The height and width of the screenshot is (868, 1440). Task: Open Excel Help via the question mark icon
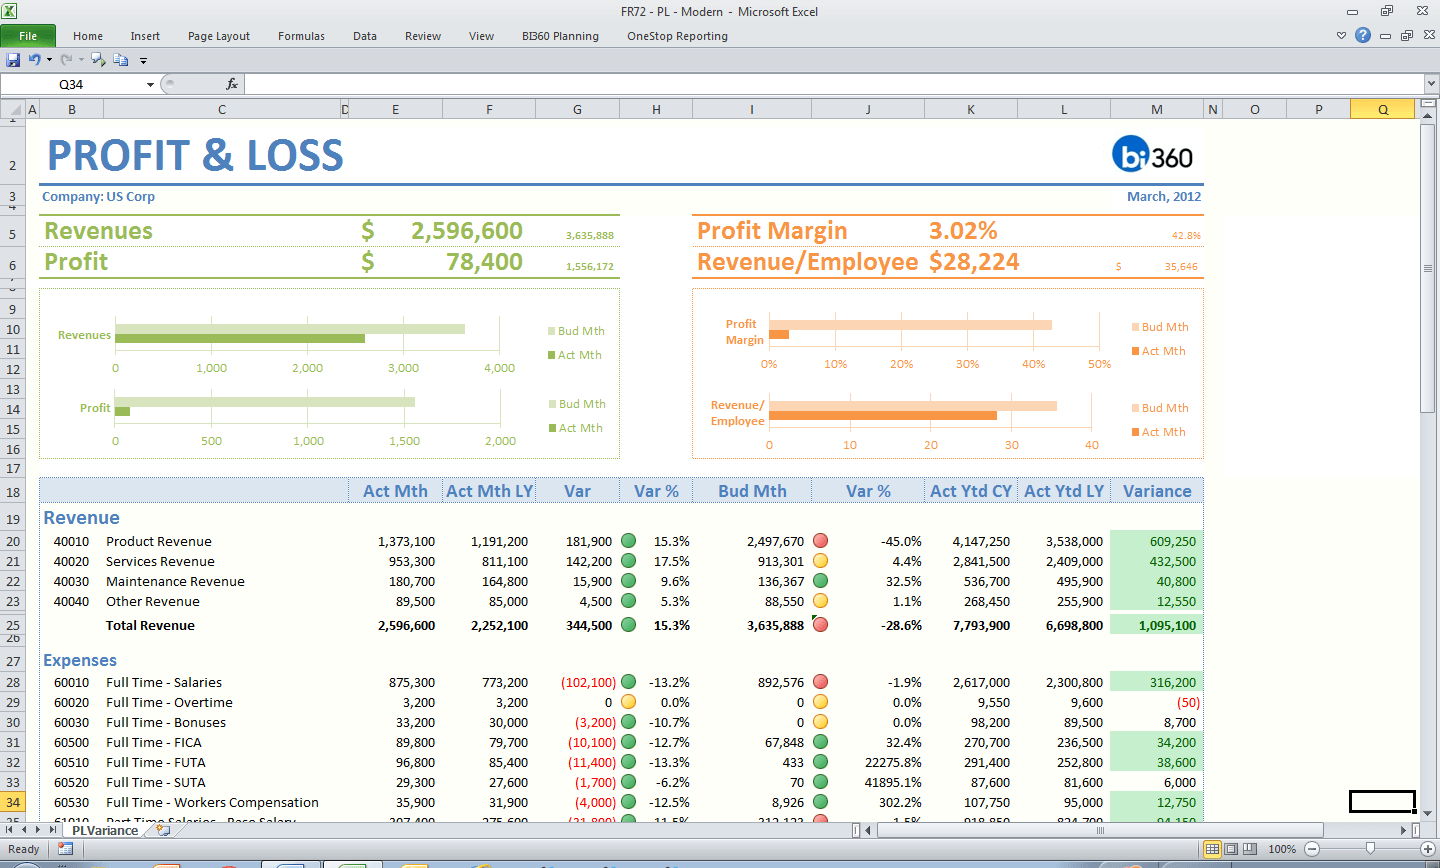click(x=1363, y=35)
